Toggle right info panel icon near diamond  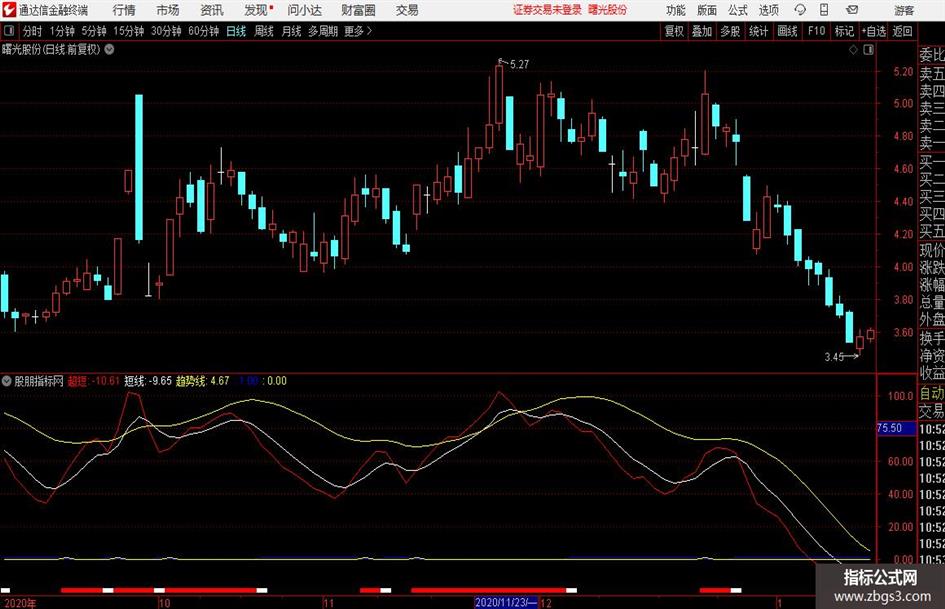(x=868, y=50)
